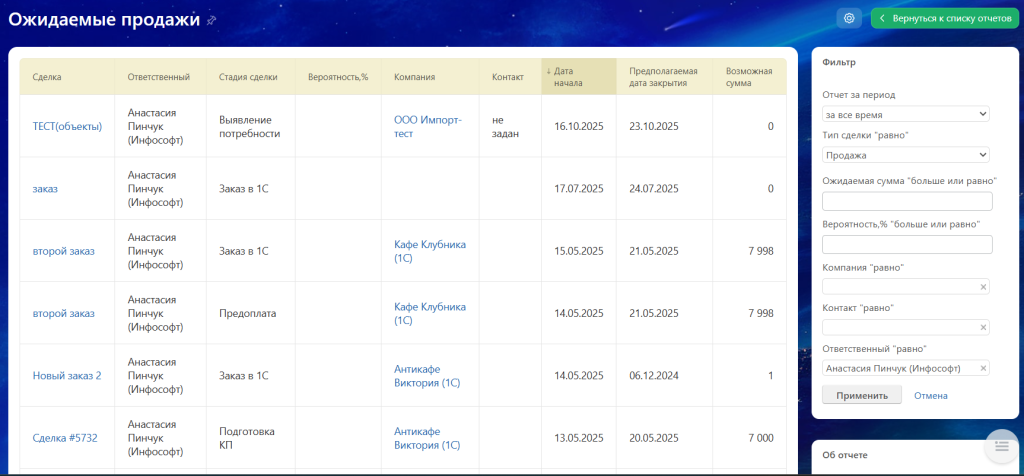Image resolution: width=1024 pixels, height=476 pixels.
Task: Clear the Контакт filter field
Action: pos(983,327)
